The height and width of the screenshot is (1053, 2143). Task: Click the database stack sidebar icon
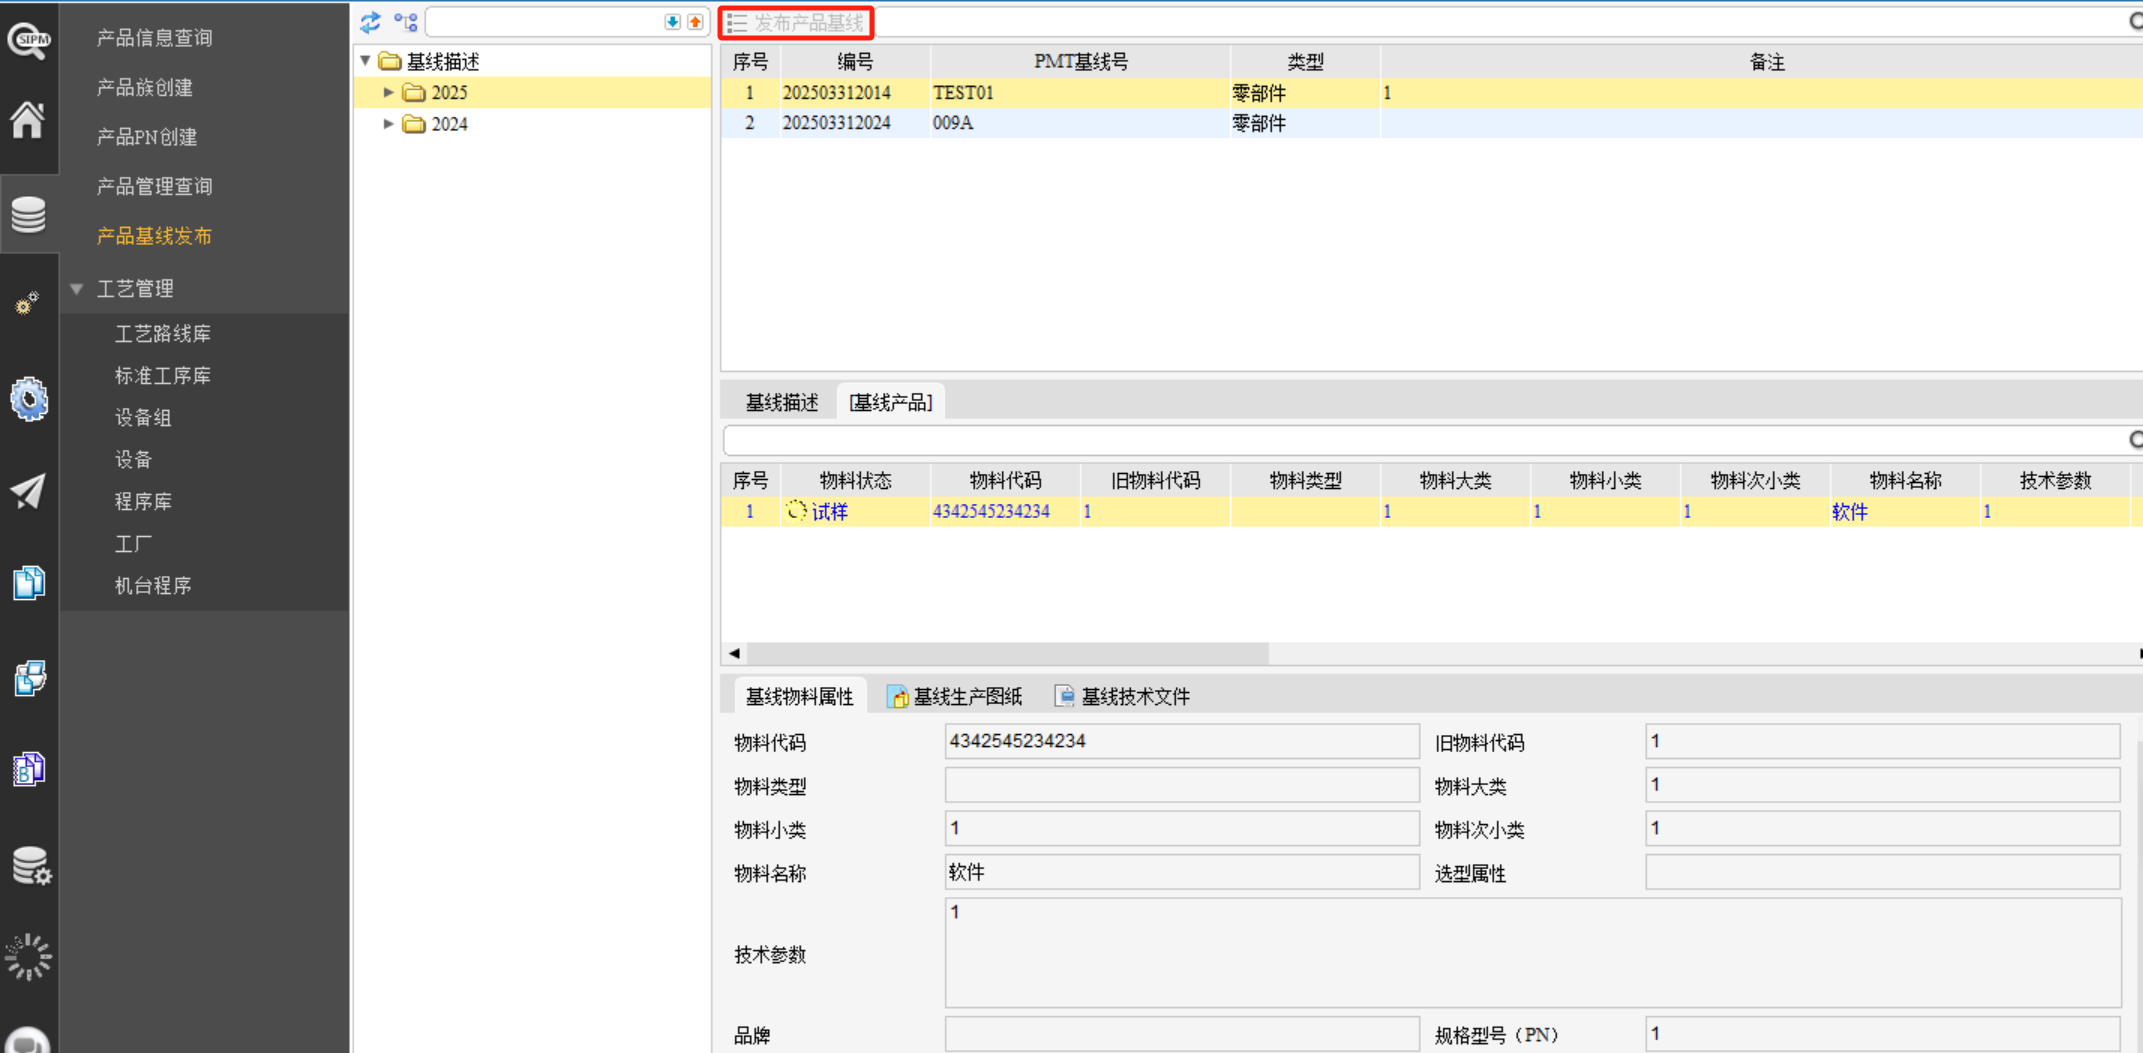[x=28, y=214]
